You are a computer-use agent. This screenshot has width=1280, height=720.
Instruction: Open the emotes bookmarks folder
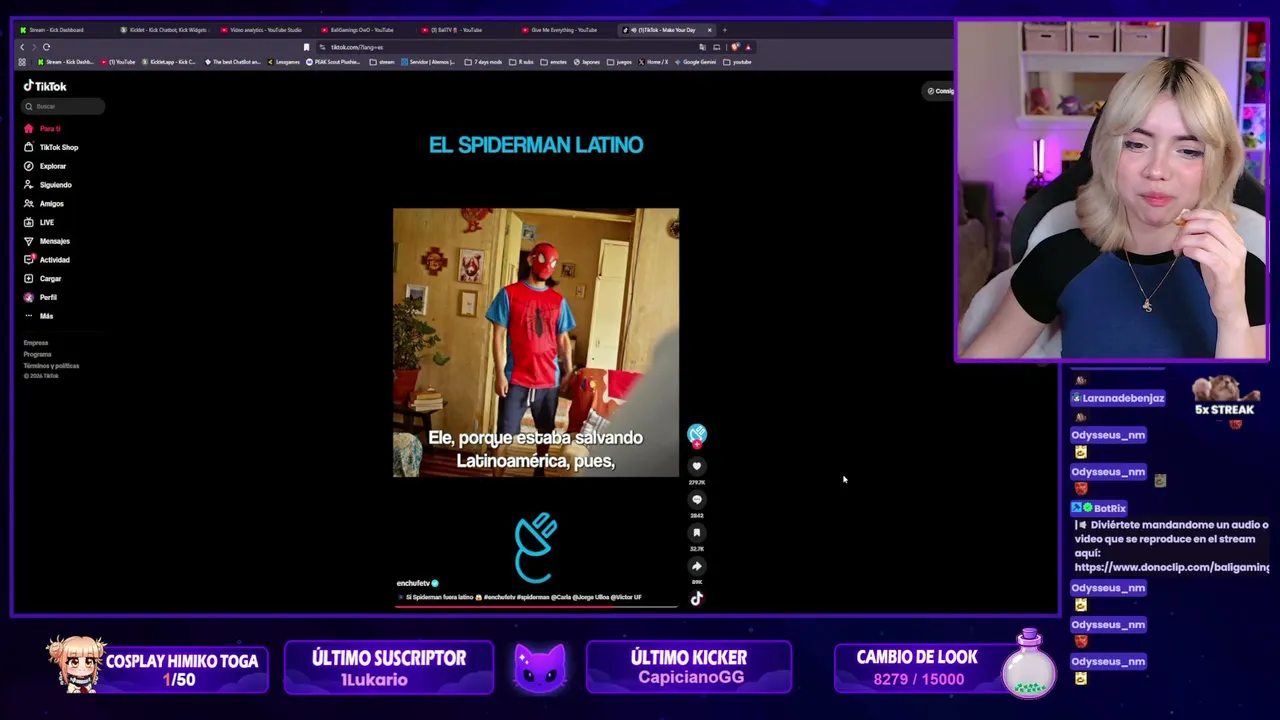coord(555,62)
